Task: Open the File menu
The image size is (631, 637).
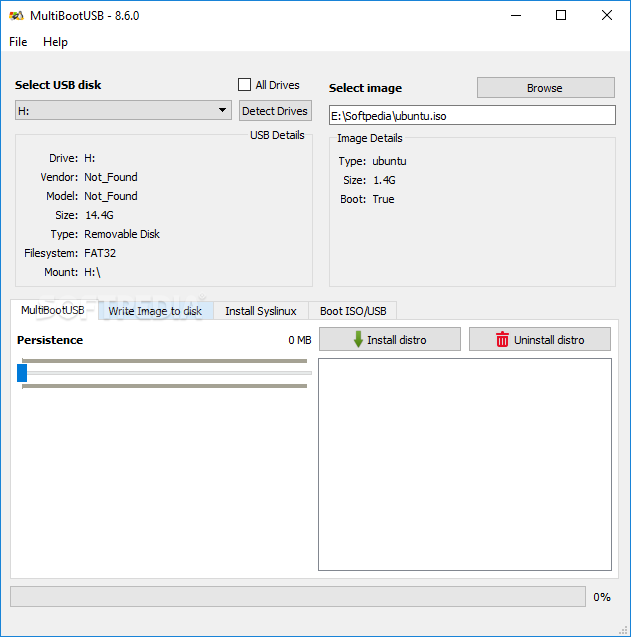Action: (x=18, y=42)
